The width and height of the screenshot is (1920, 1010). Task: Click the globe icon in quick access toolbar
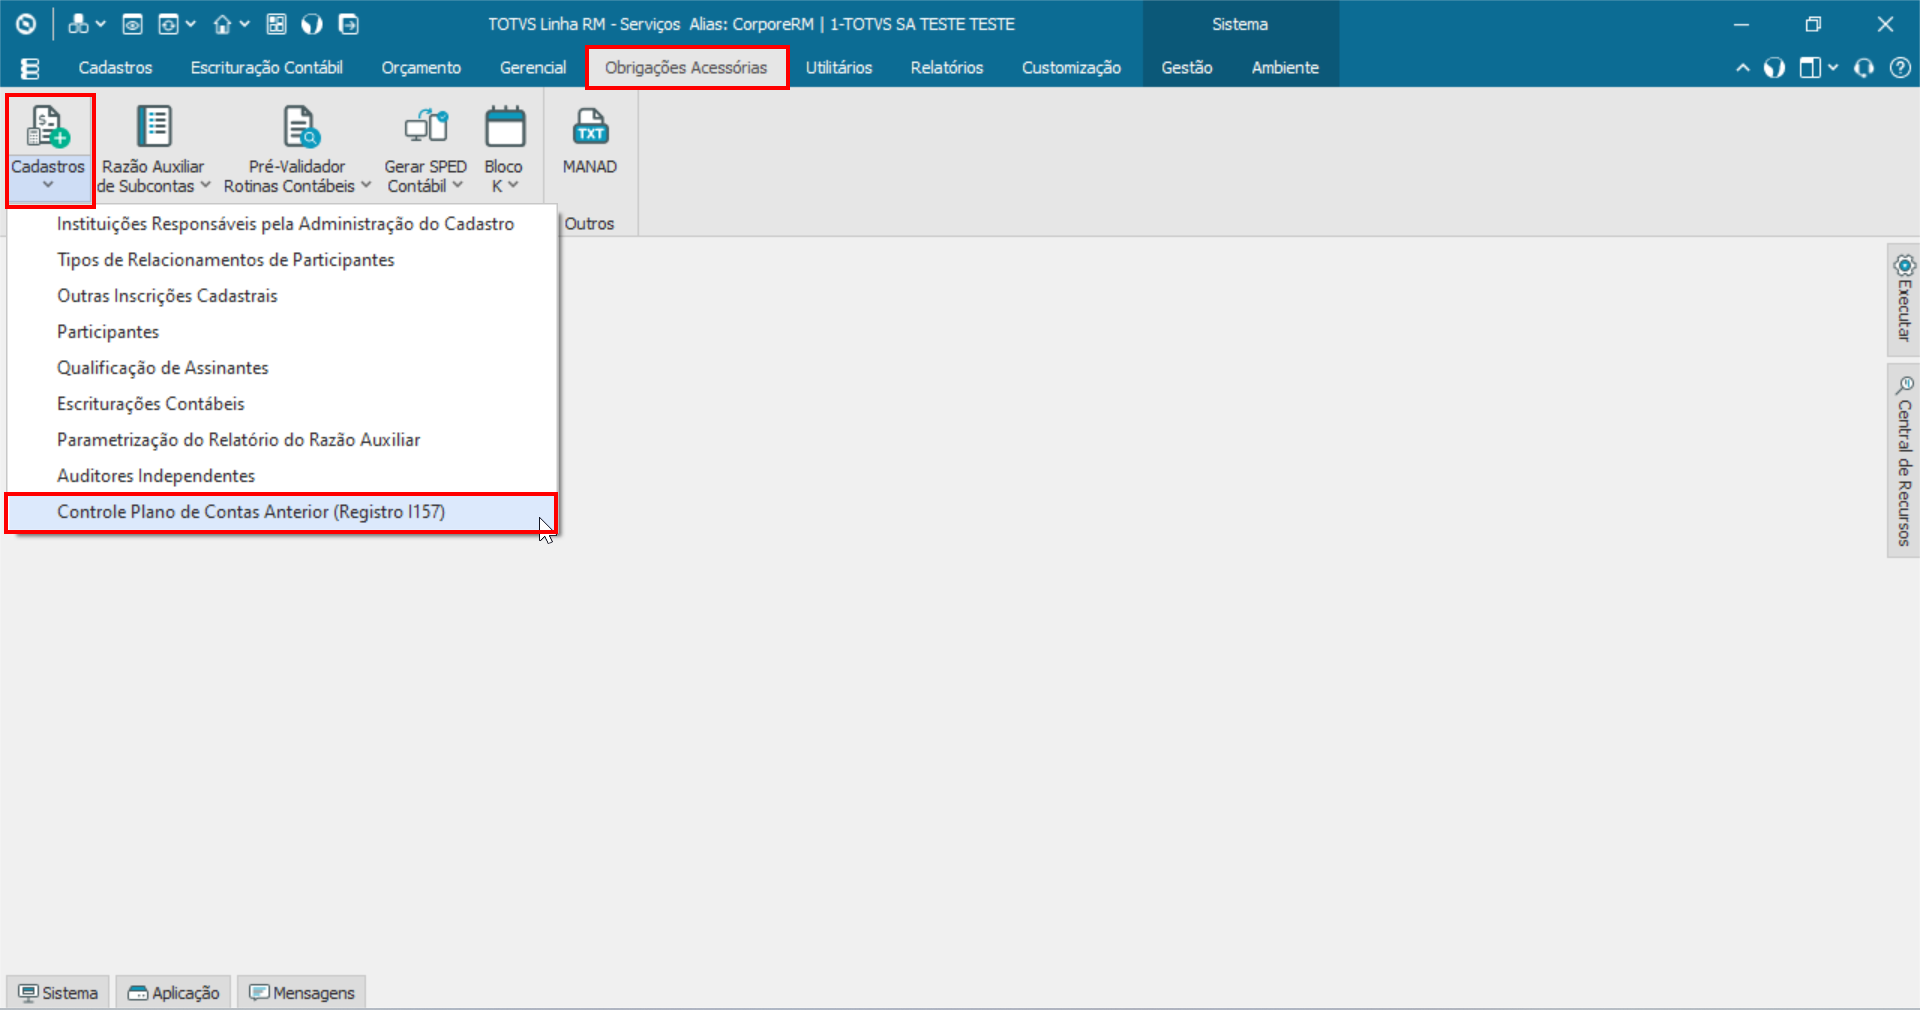(312, 24)
